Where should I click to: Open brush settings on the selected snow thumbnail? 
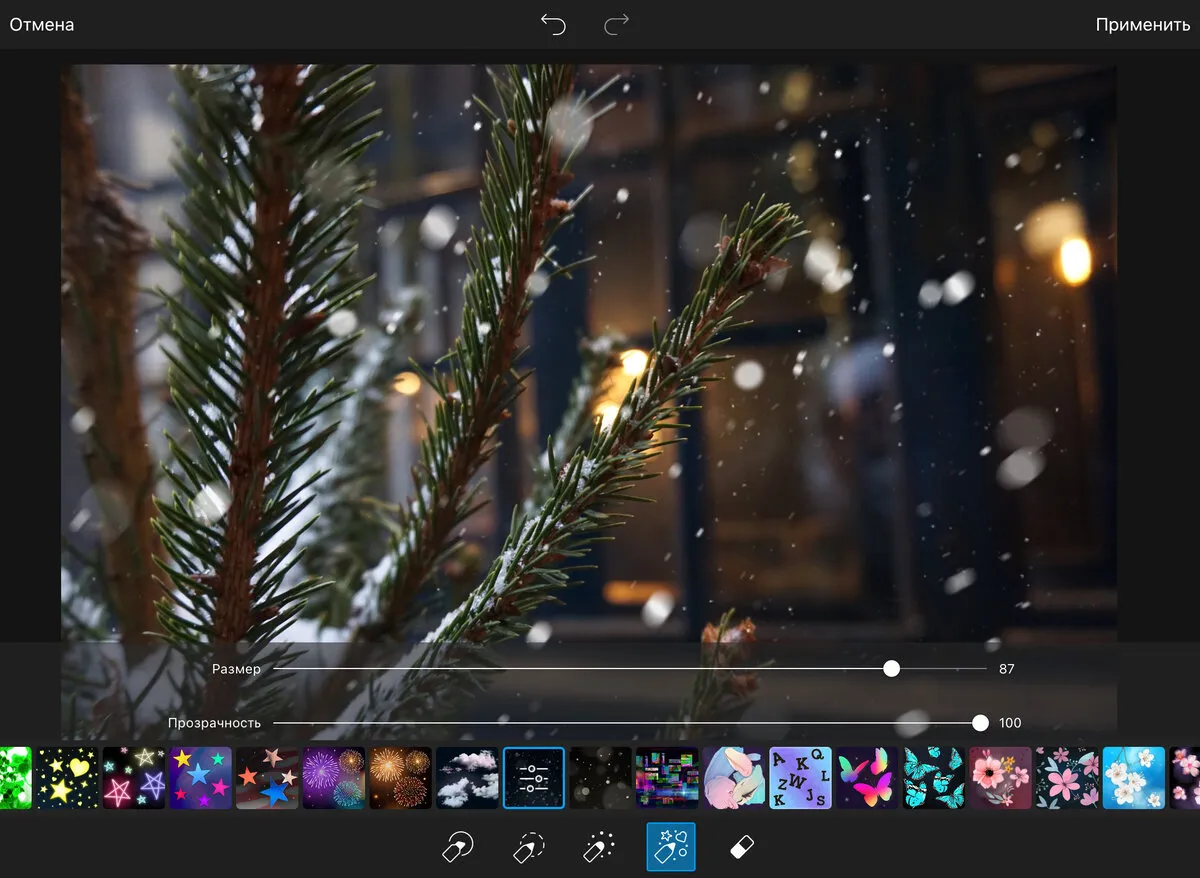(534, 778)
